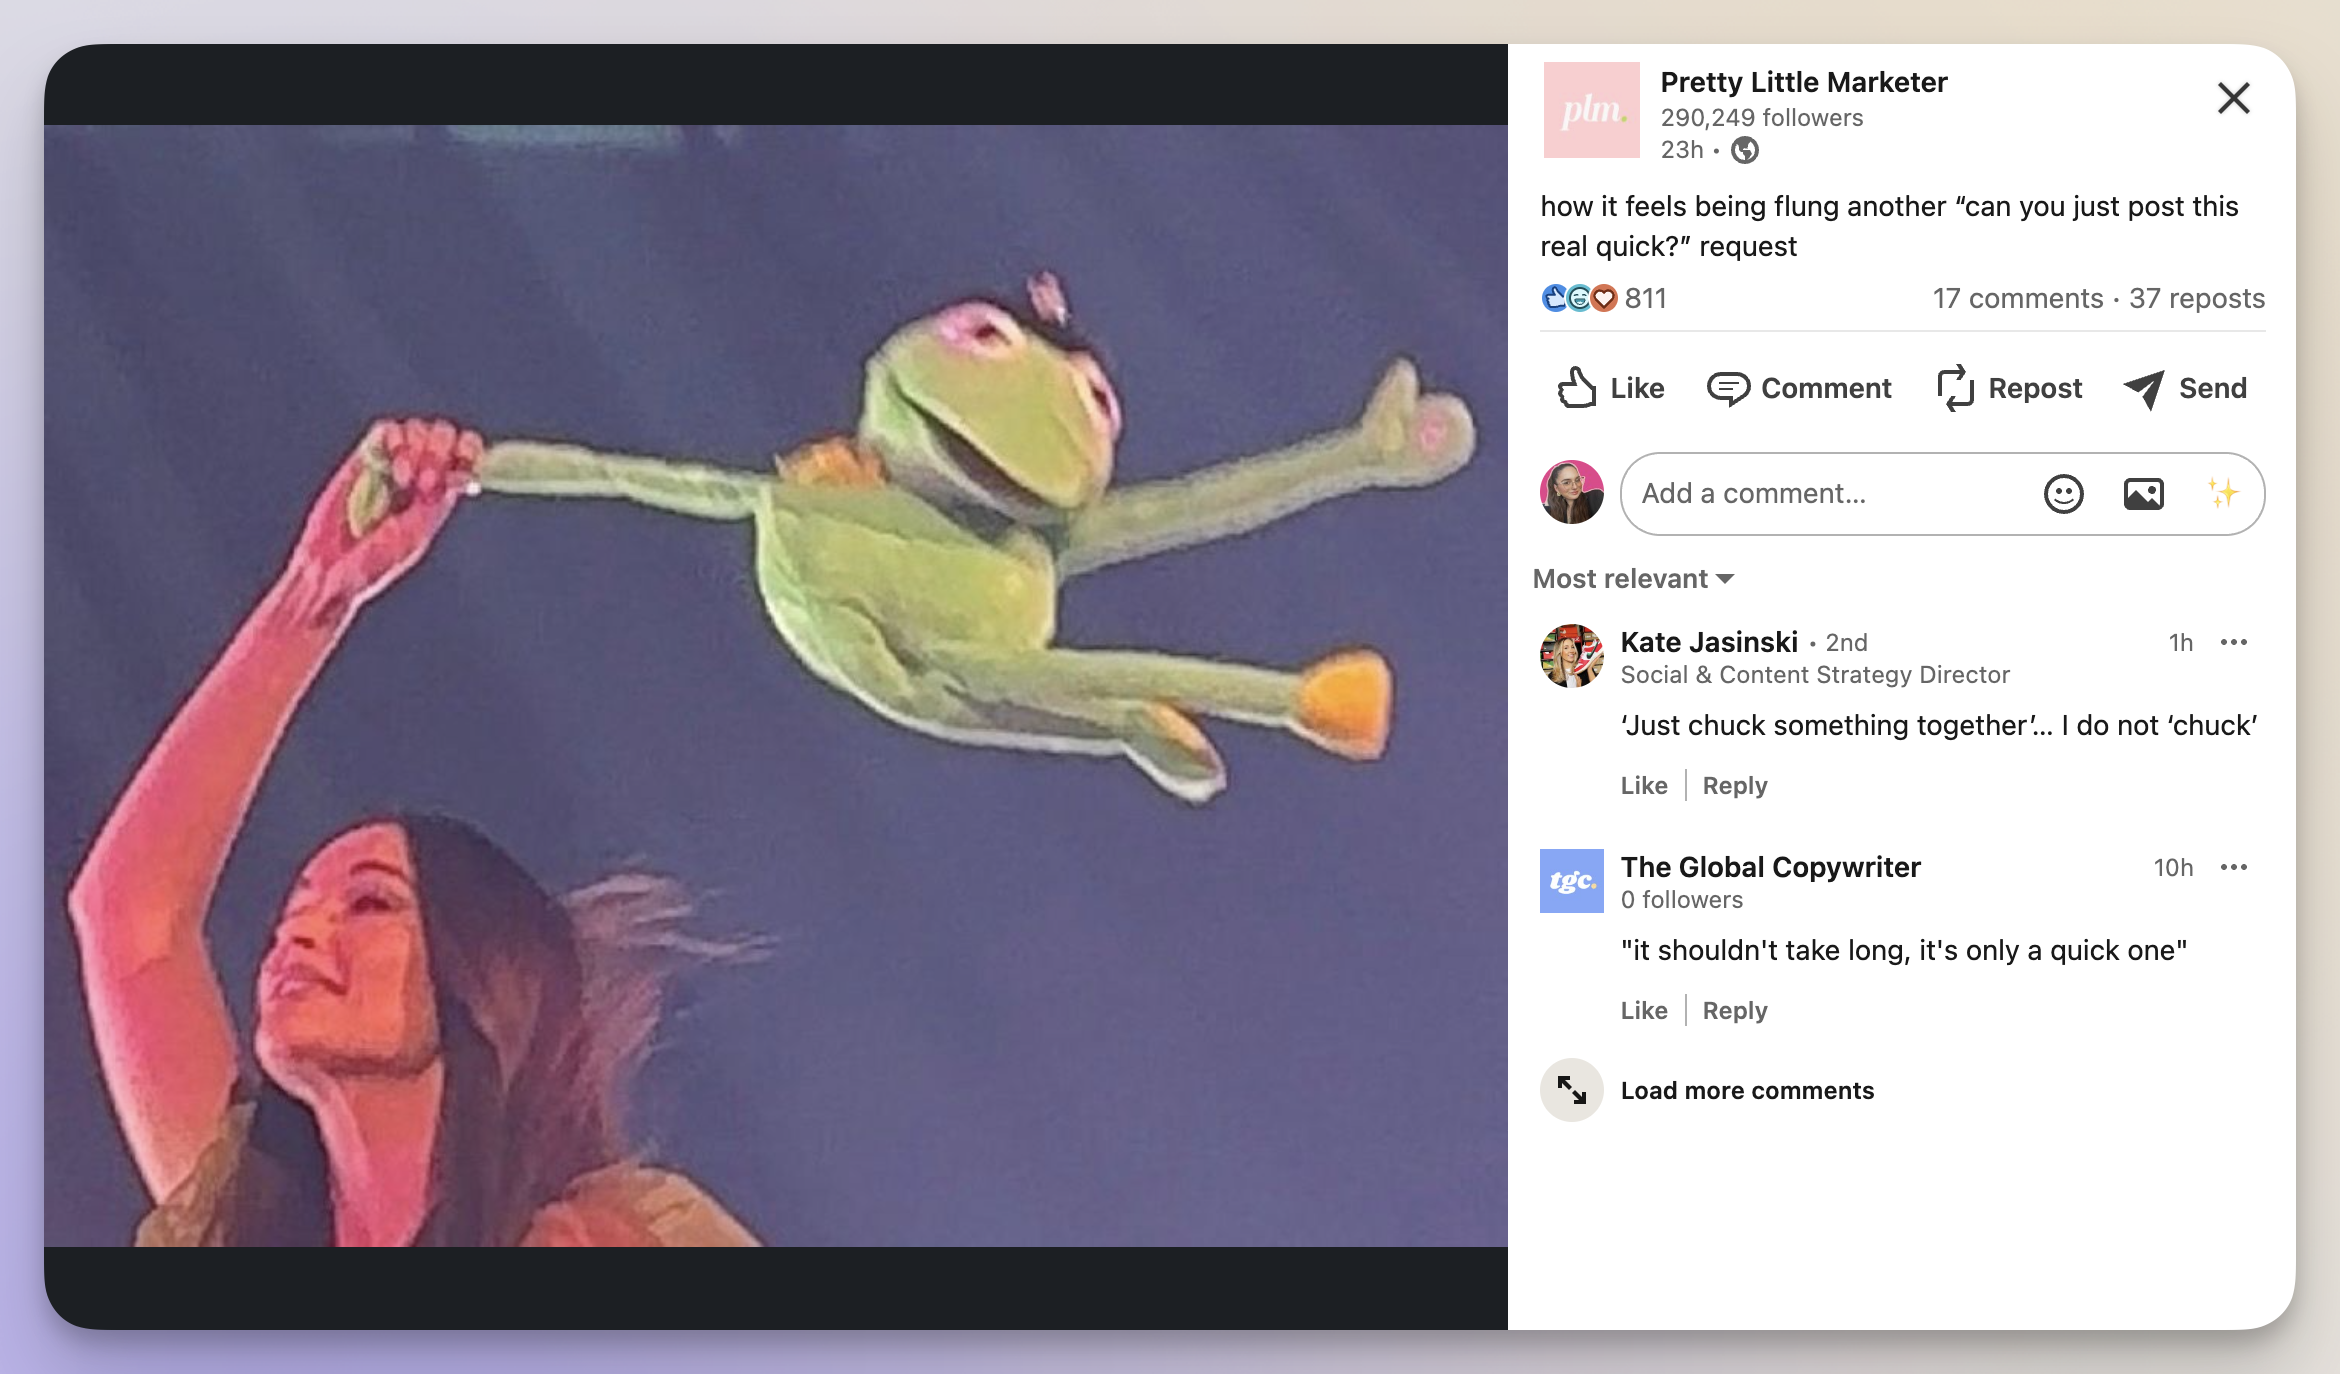2340x1374 pixels.
Task: Click the post caption text
Action: pyautogui.click(x=1889, y=226)
